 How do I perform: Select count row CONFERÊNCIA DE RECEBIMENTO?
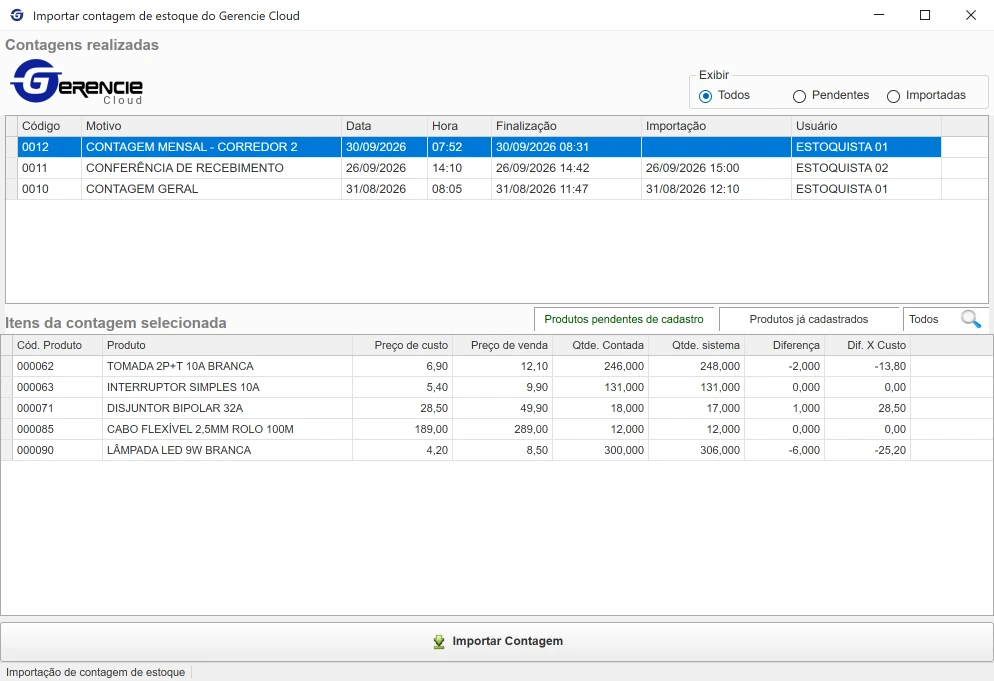coord(479,167)
